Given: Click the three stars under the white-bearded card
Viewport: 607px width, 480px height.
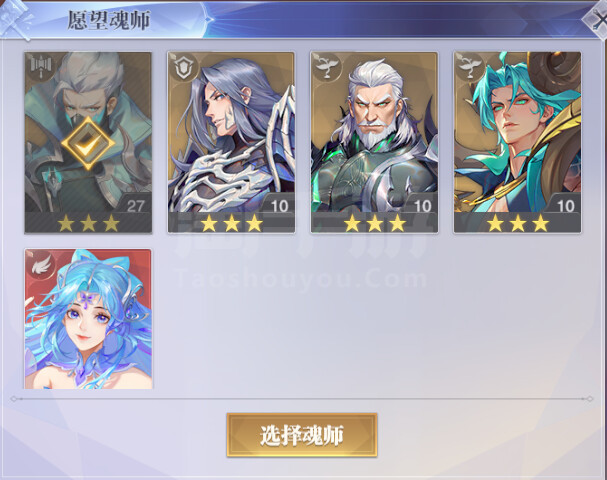Looking at the screenshot, I should point(375,223).
